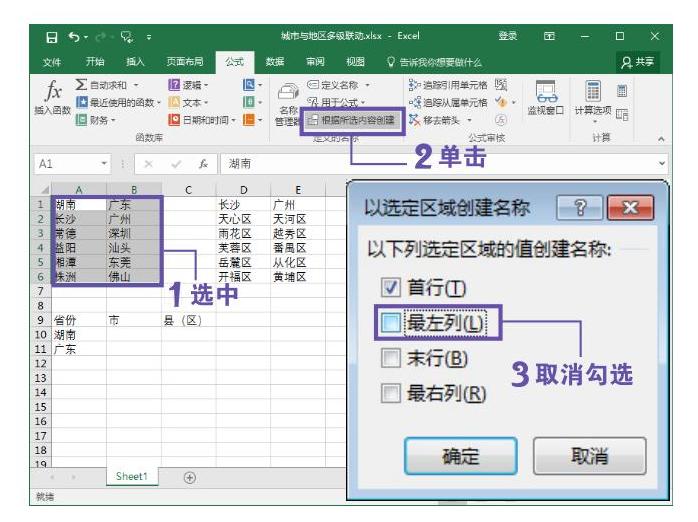The width and height of the screenshot is (698, 522).
Task: Close the Create Names dialog
Action: [631, 207]
